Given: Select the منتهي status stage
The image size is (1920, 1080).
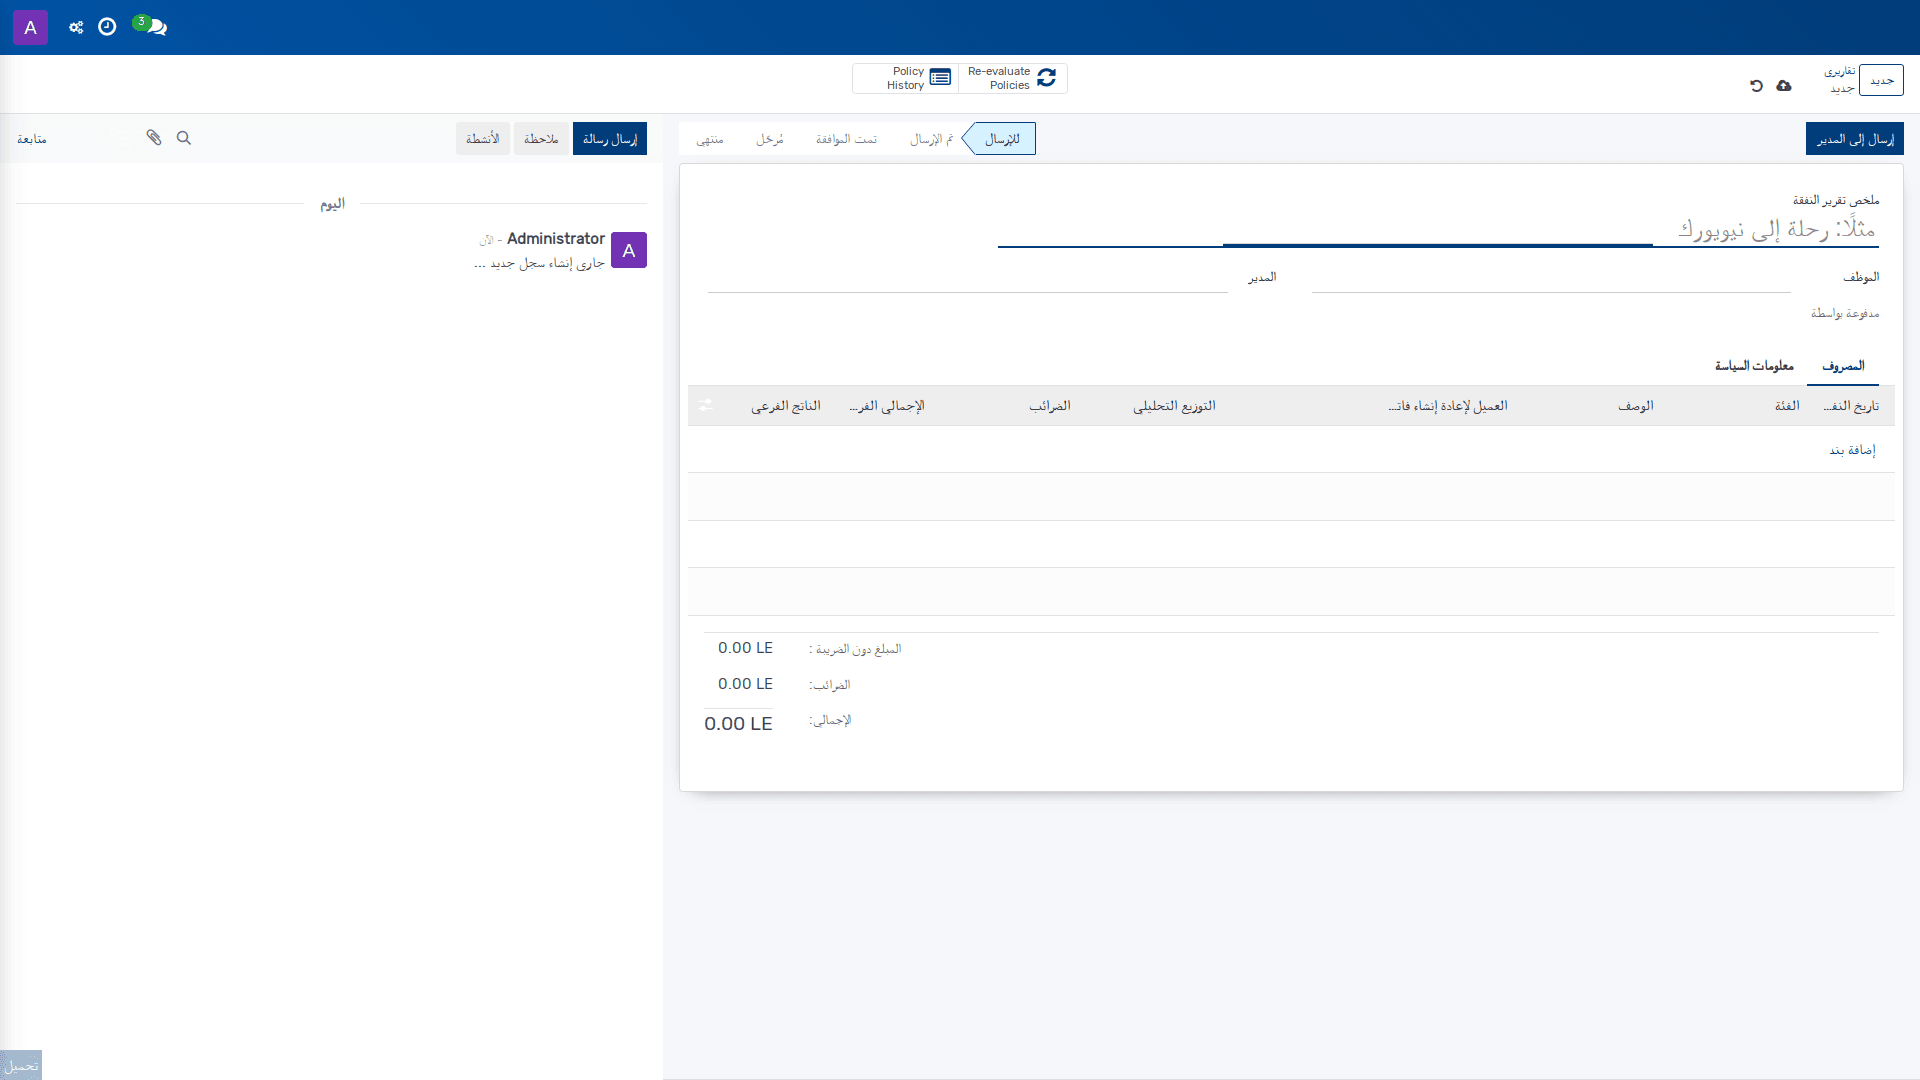Looking at the screenshot, I should click(710, 139).
